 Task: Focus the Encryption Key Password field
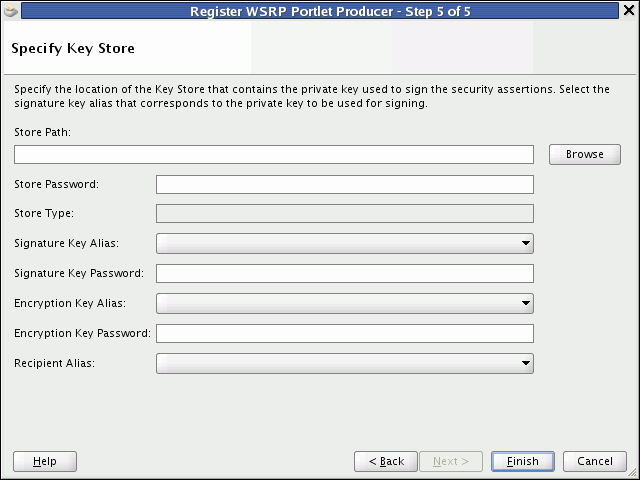345,333
